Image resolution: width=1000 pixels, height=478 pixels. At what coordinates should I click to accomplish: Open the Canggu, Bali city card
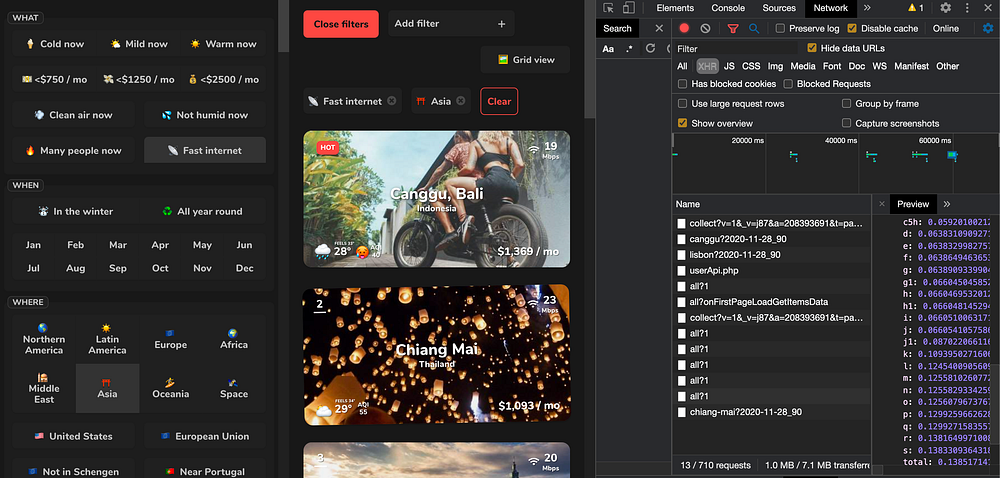(437, 199)
